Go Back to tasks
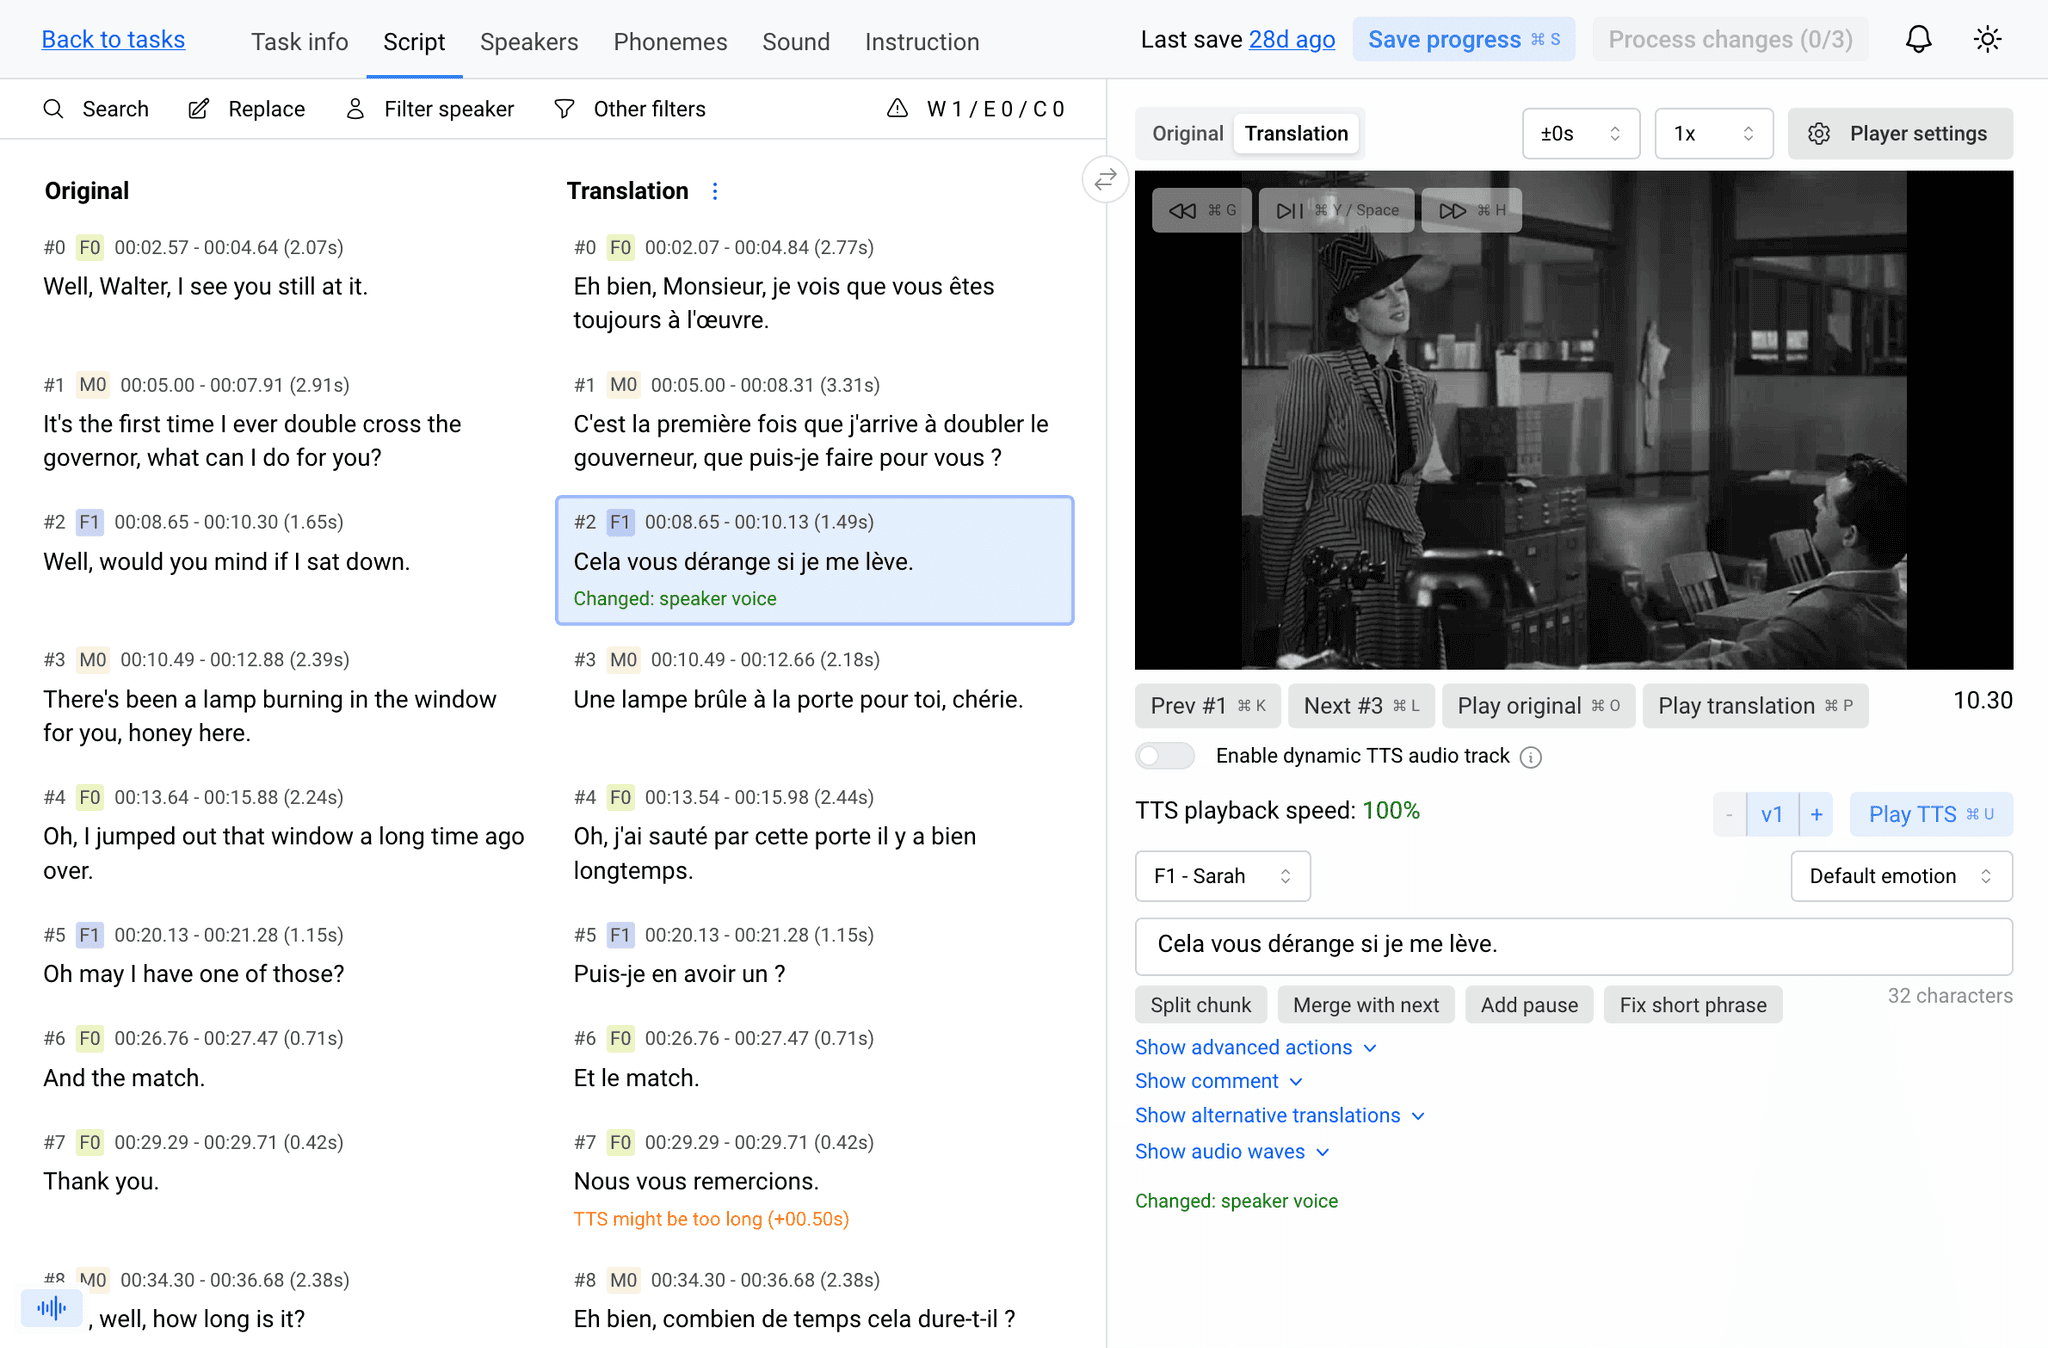The image size is (2048, 1348). [x=113, y=39]
